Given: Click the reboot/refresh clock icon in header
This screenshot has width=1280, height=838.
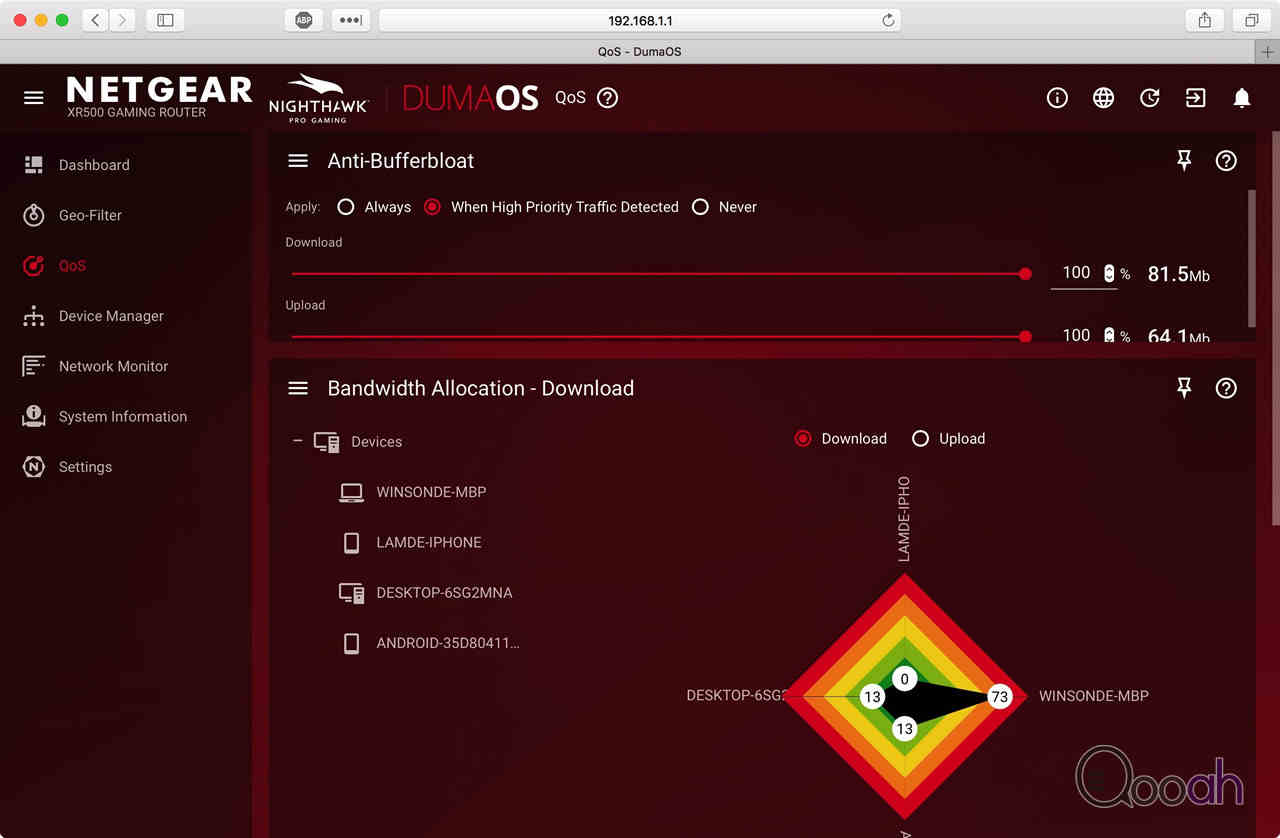Looking at the screenshot, I should [1150, 98].
